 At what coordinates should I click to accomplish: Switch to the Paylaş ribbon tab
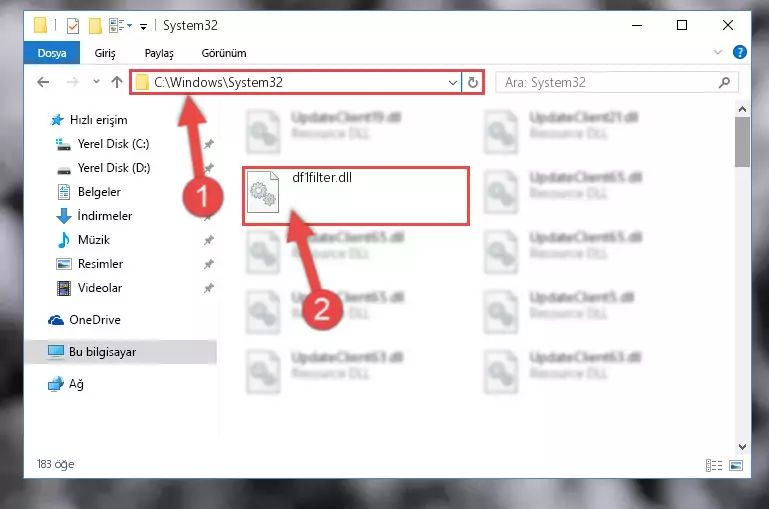(159, 53)
